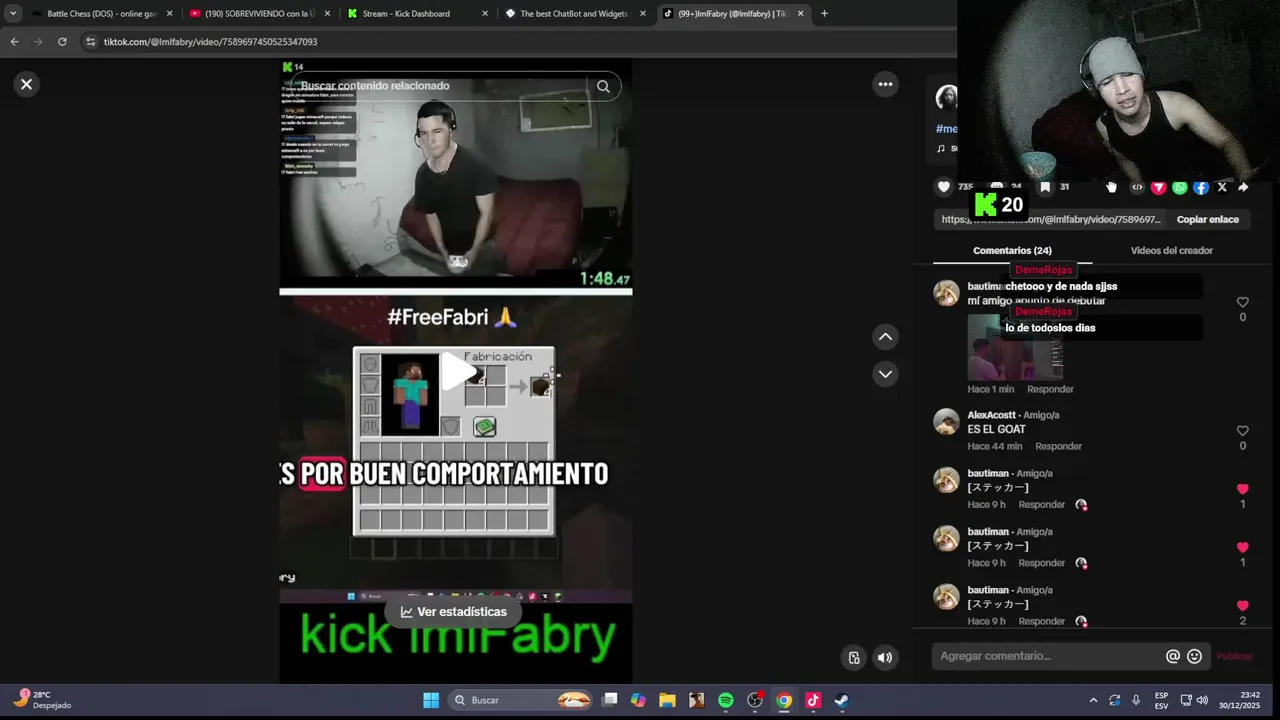This screenshot has height=720, width=1280.
Task: Switch to Battle Chess (DOS) tab
Action: point(100,14)
